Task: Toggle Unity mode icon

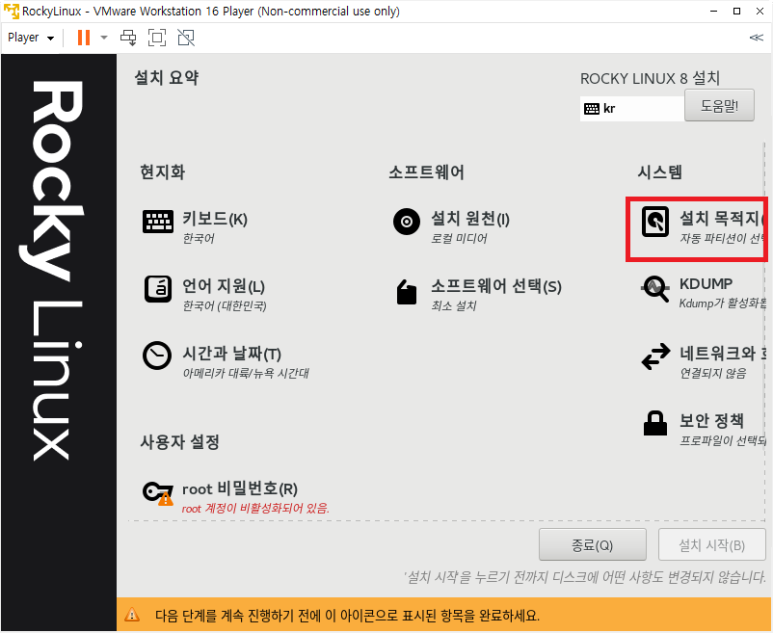Action: tap(186, 37)
